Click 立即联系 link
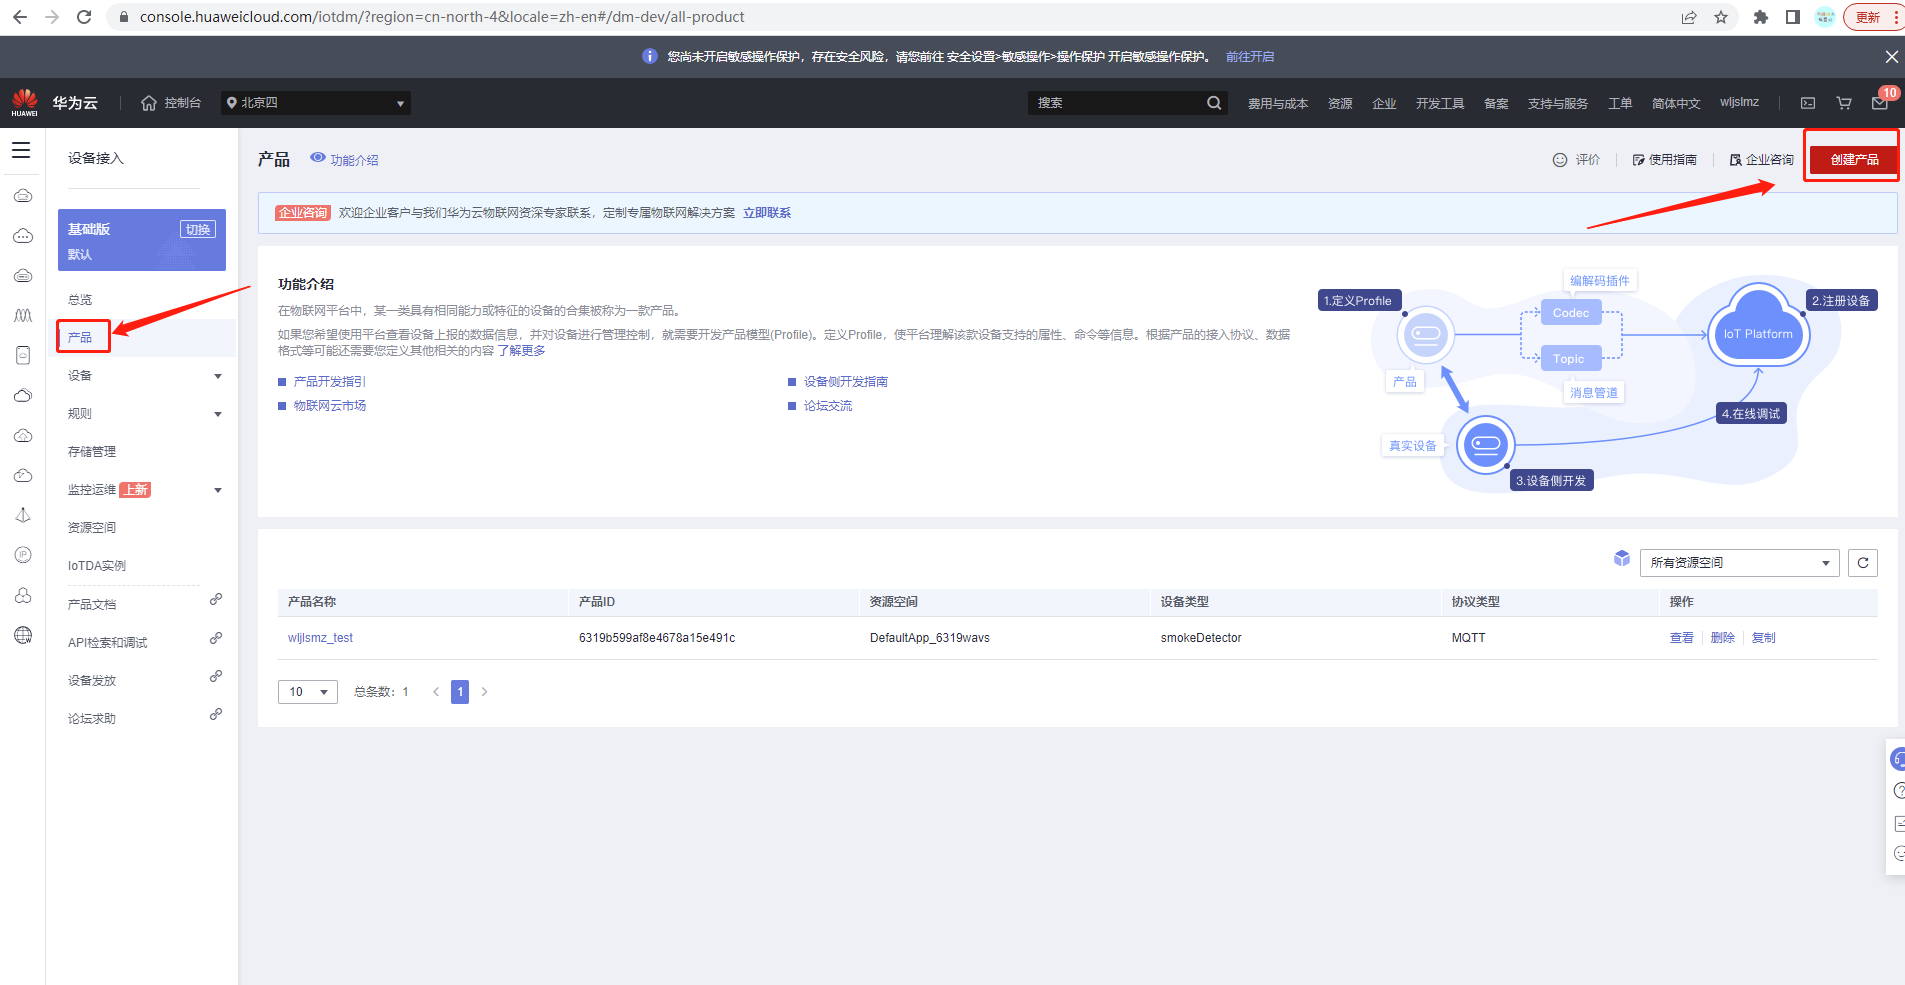1905x985 pixels. tap(767, 213)
